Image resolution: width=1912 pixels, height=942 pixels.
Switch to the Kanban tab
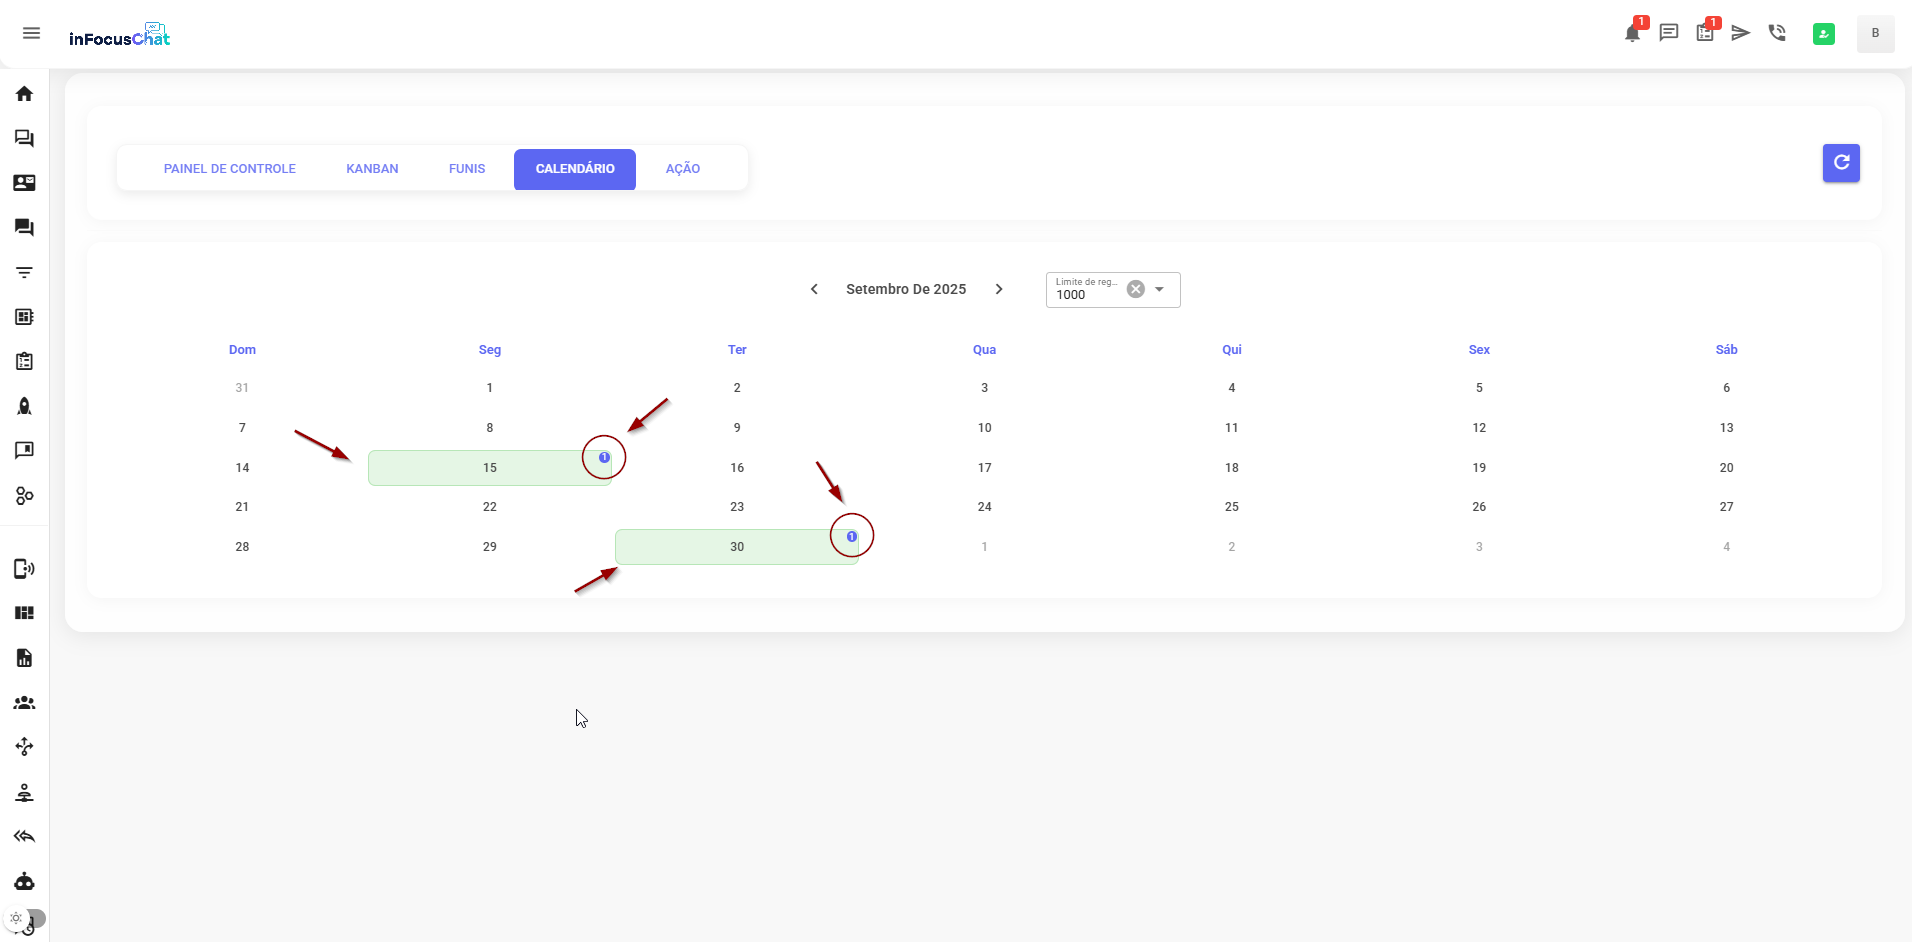372,169
